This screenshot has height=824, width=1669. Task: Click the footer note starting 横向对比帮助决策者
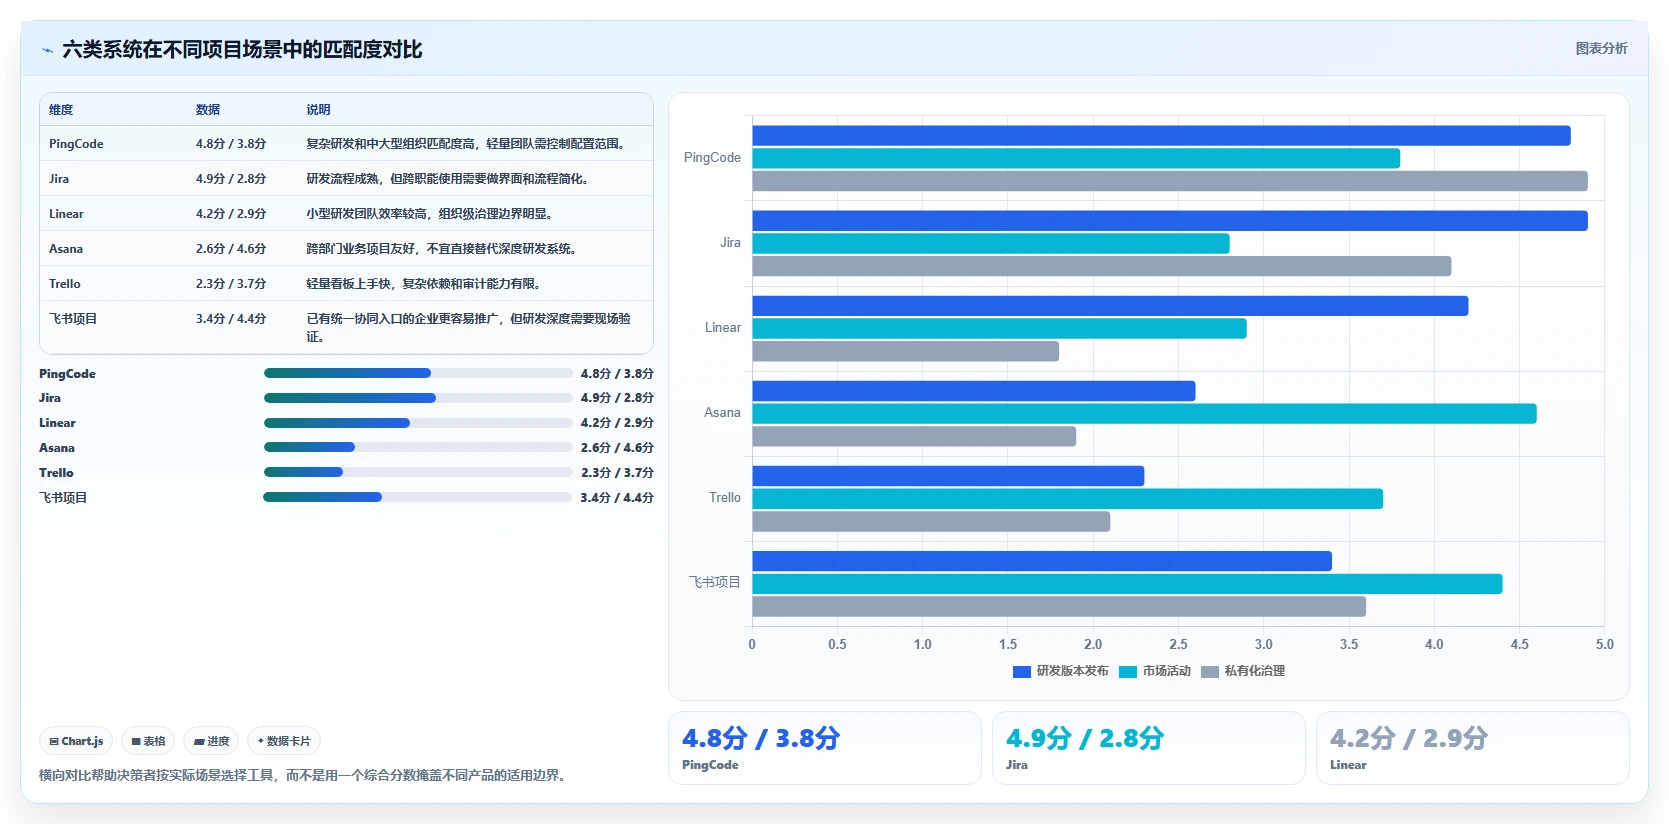coord(305,776)
